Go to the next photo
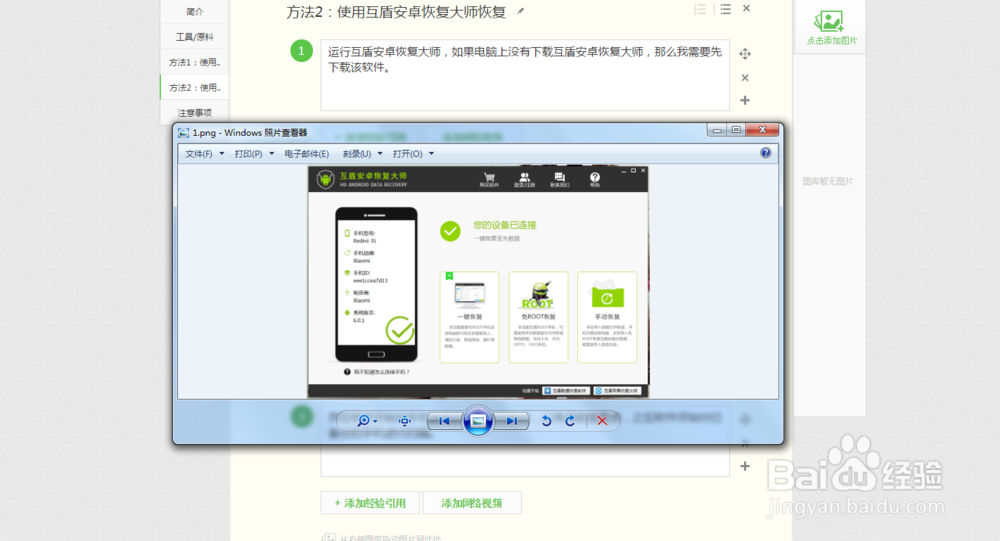 [511, 421]
